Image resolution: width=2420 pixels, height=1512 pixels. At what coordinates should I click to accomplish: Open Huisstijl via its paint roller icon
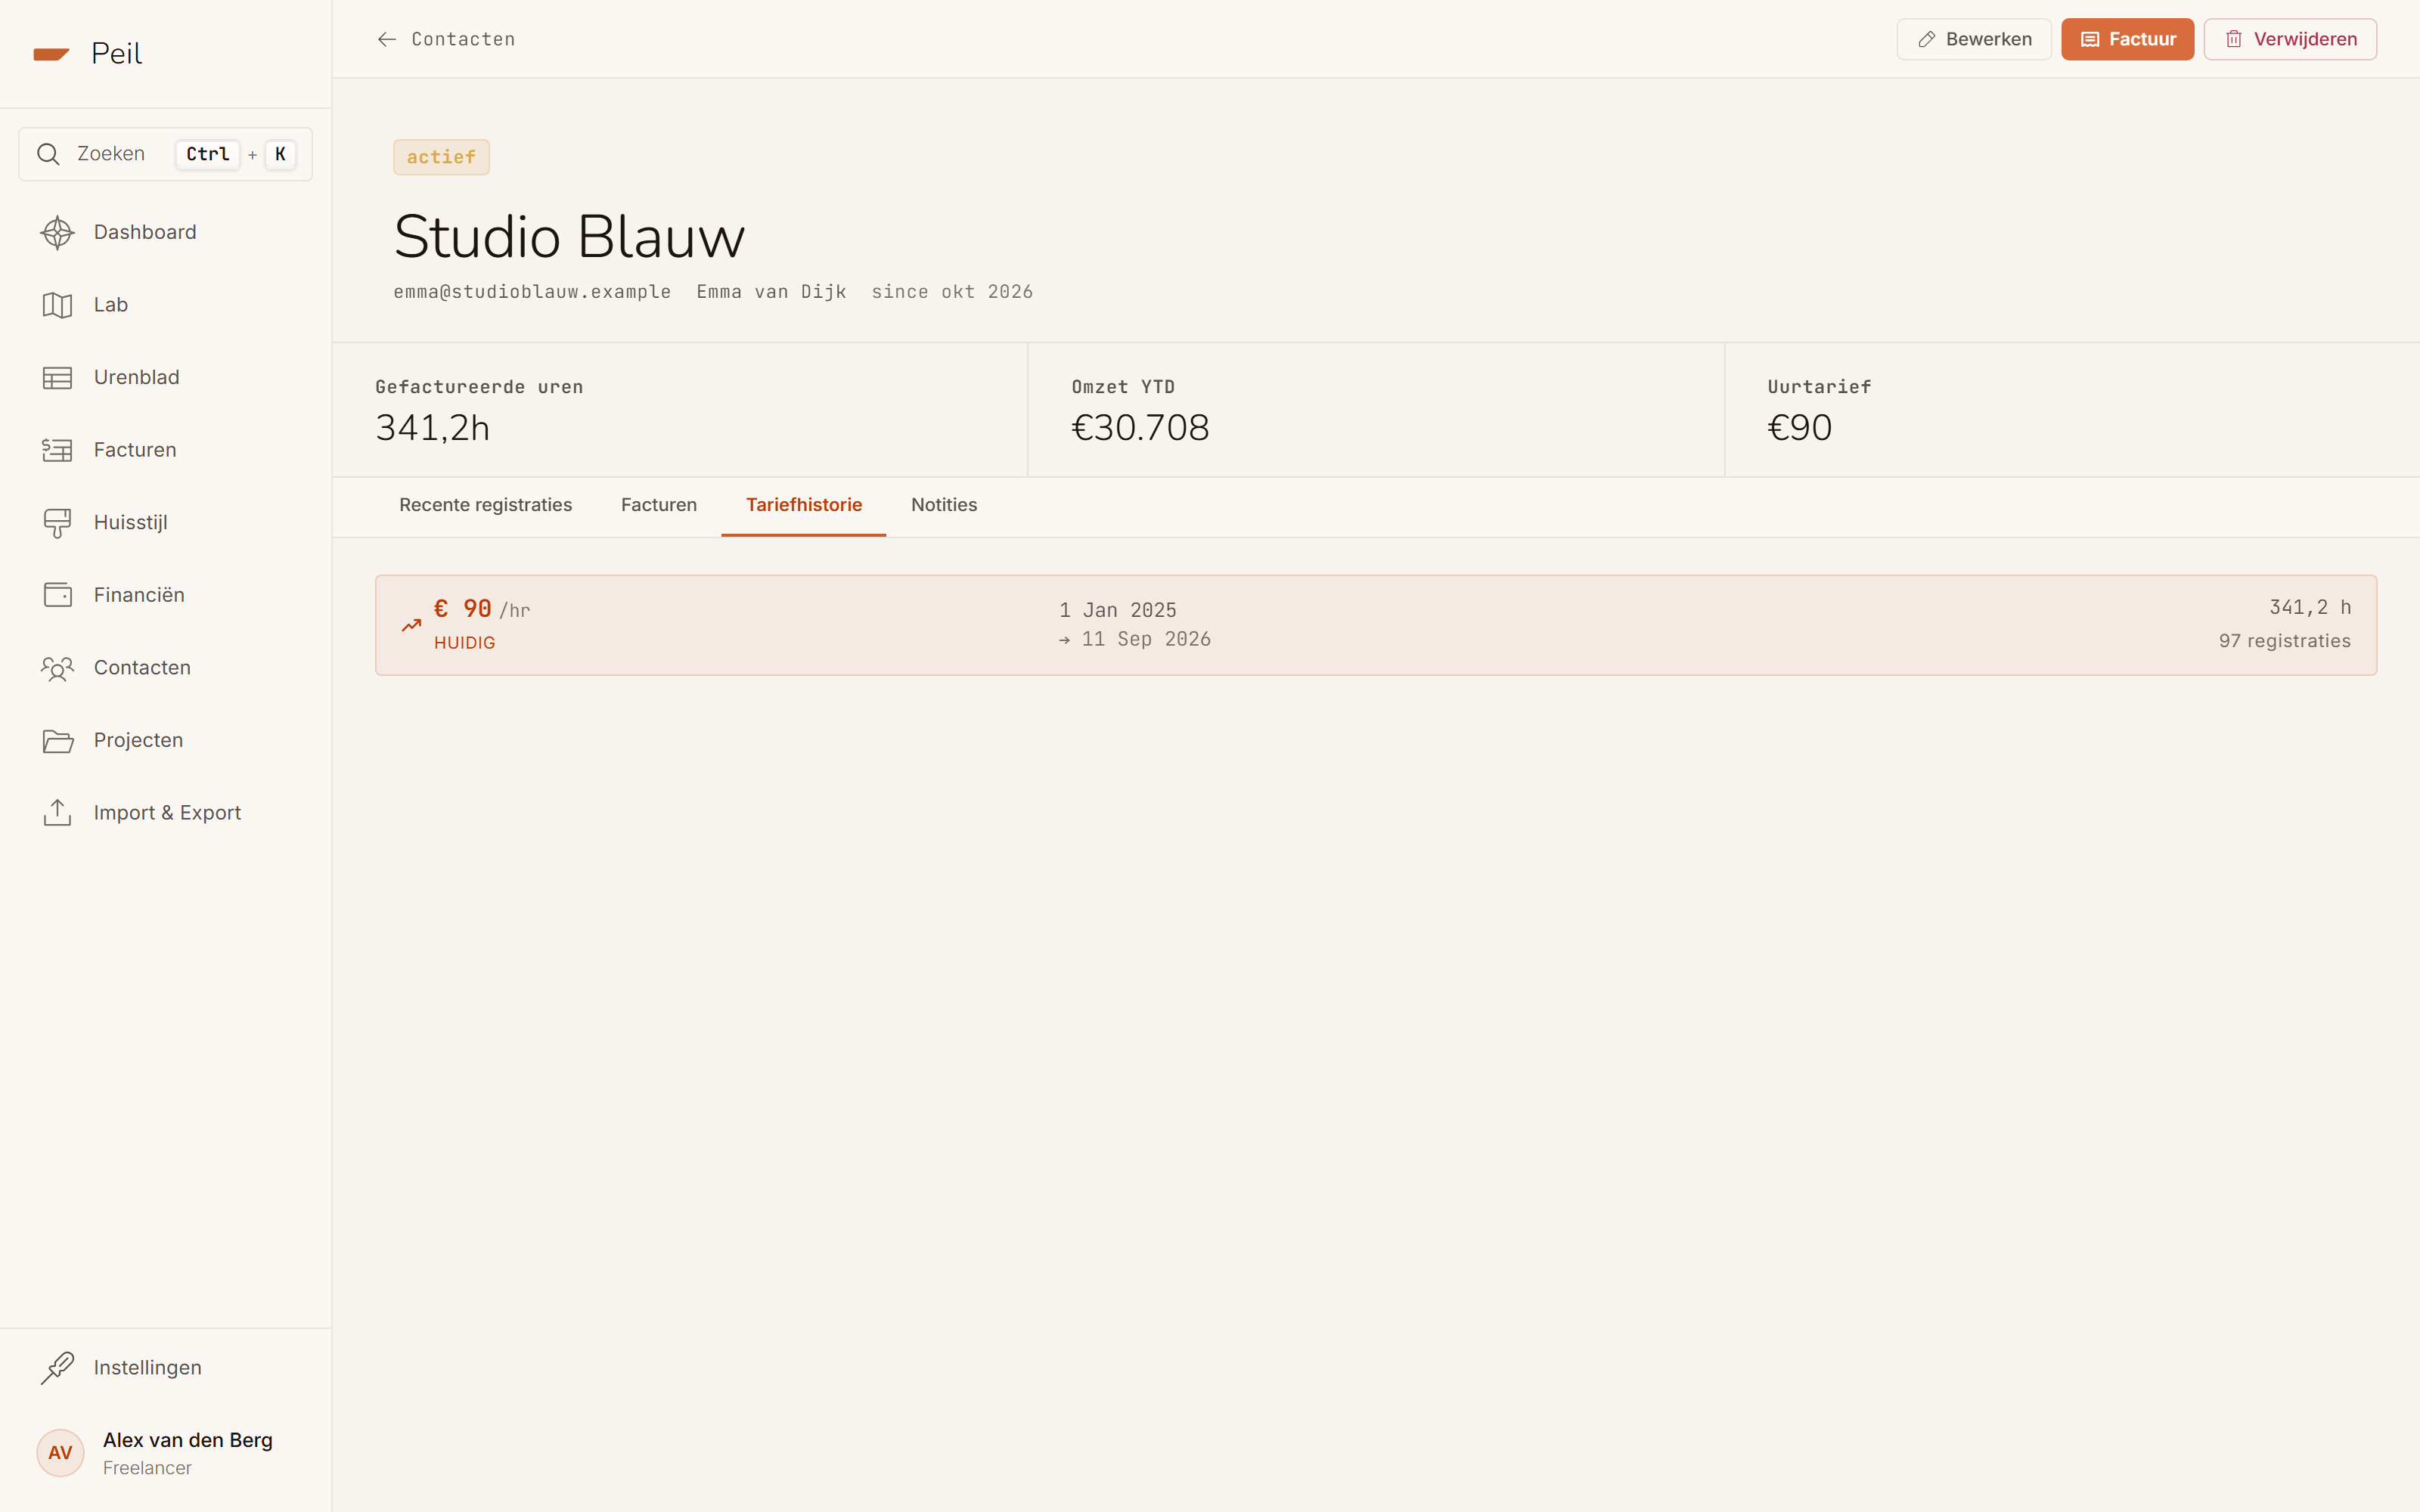tap(57, 523)
